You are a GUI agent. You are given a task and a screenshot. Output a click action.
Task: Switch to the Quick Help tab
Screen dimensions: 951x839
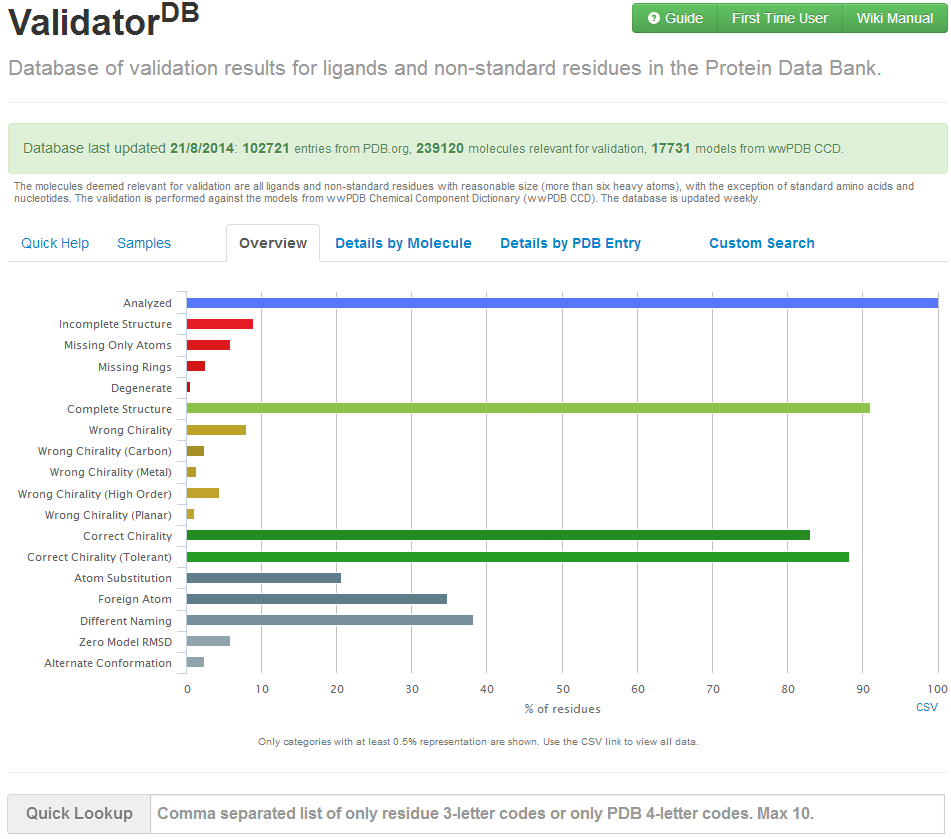click(x=55, y=243)
